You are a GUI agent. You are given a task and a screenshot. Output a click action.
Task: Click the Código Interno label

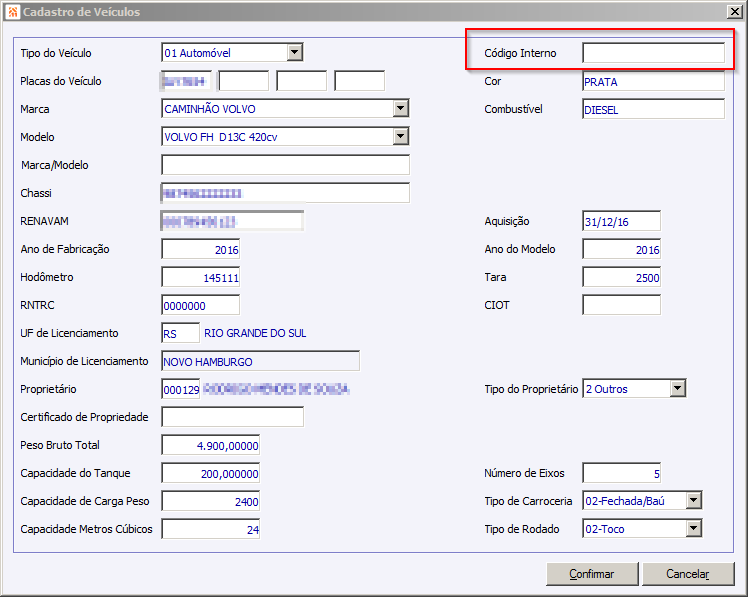[x=520, y=53]
